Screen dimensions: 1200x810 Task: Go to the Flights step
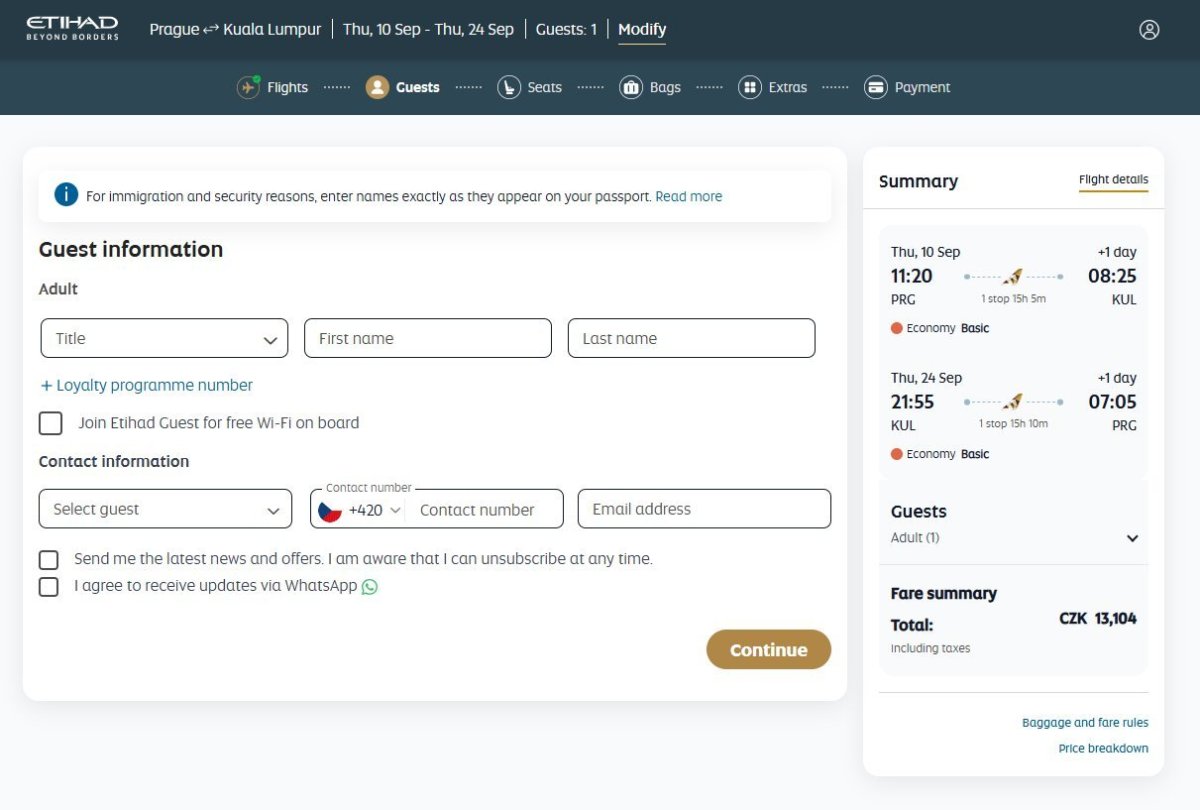(x=272, y=87)
